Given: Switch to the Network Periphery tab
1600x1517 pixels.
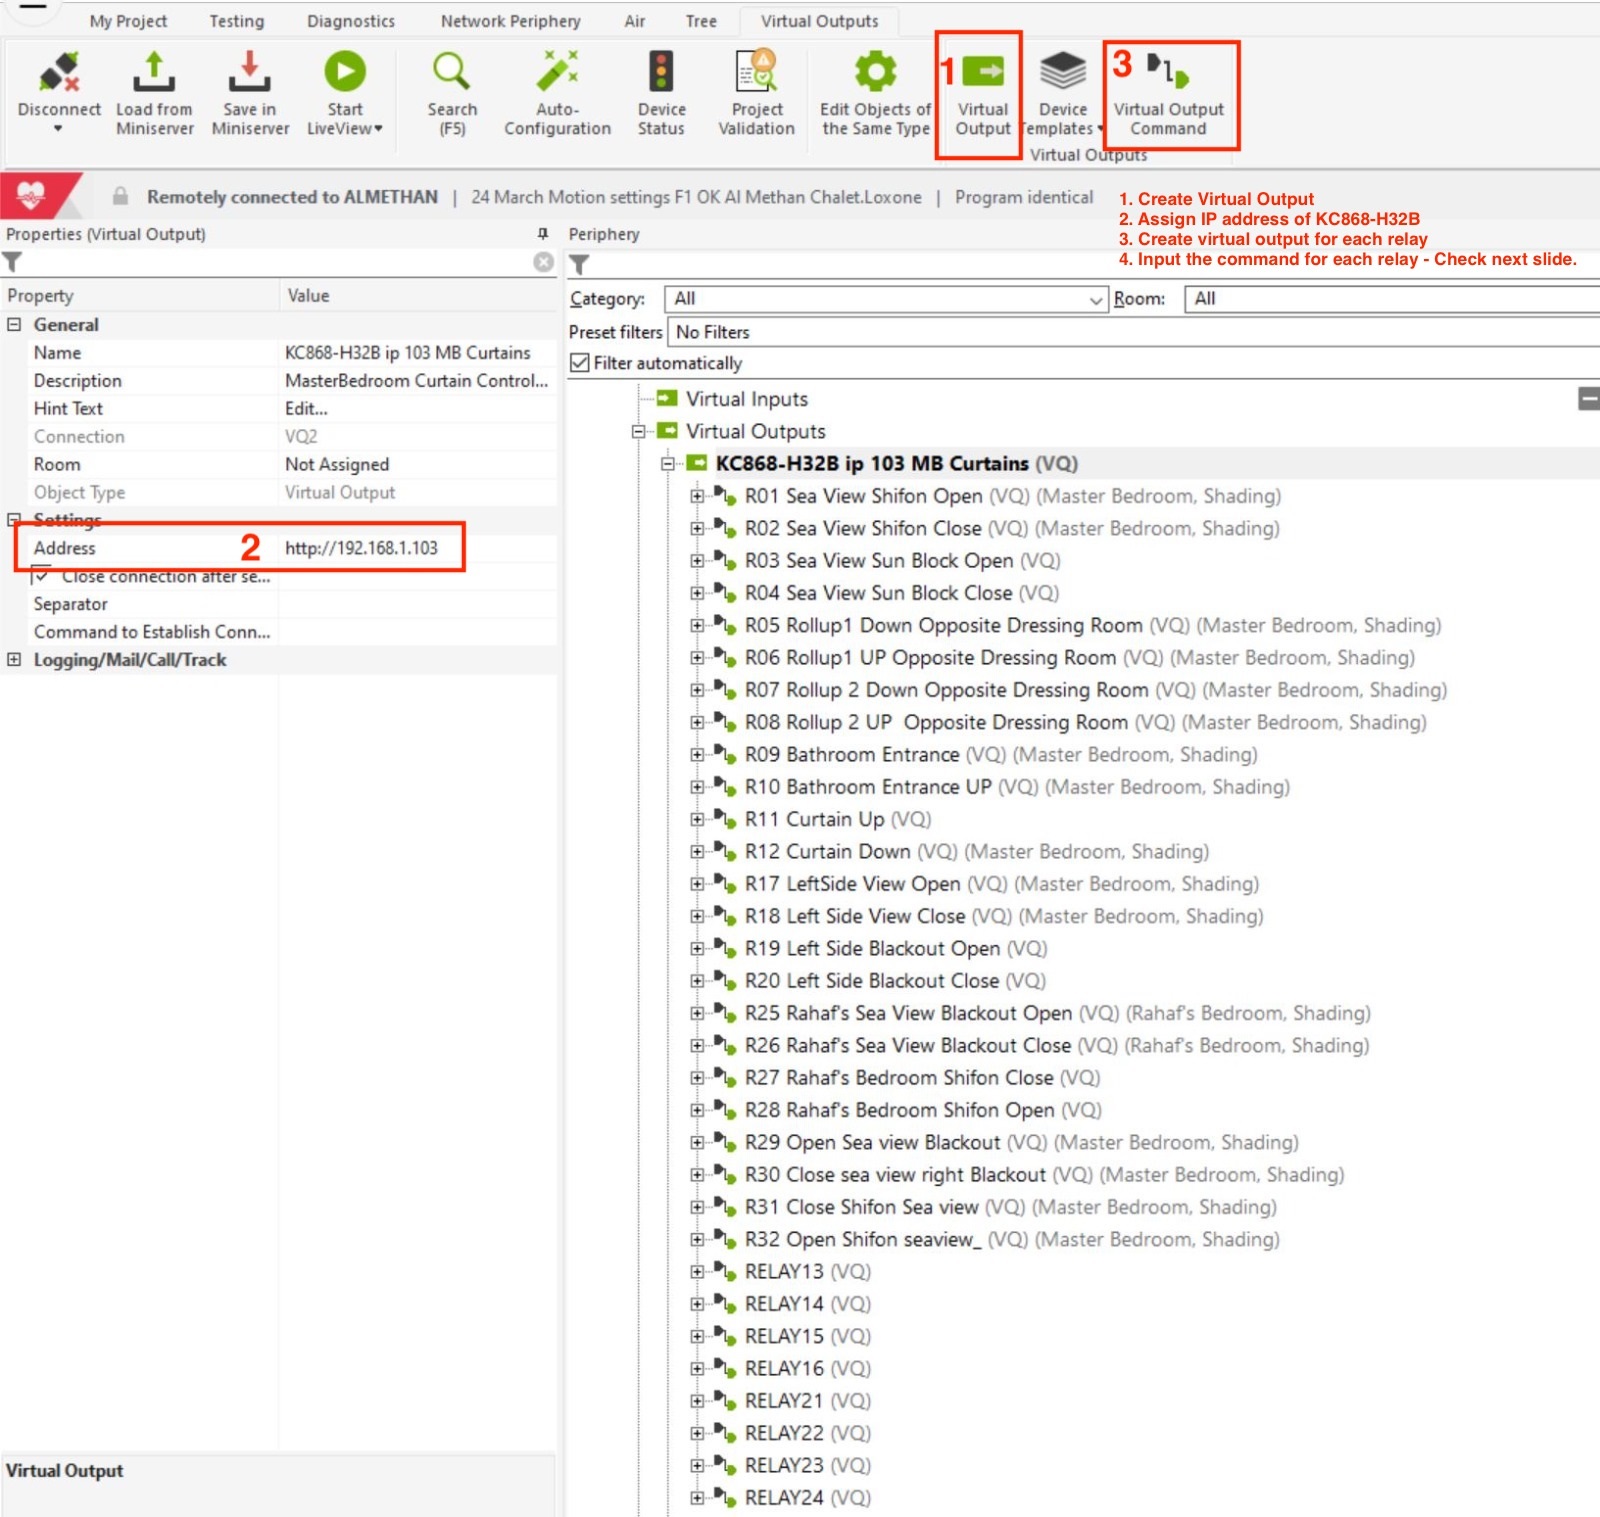Looking at the screenshot, I should 510,21.
